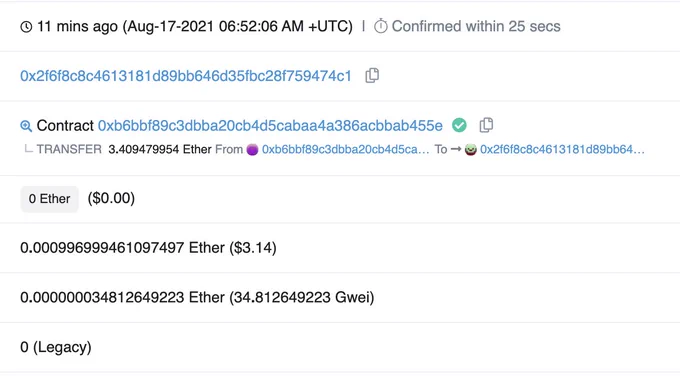Click the gas price 34.812649223 Gwei text
Viewport: 680px width, 378px height.
301,297
